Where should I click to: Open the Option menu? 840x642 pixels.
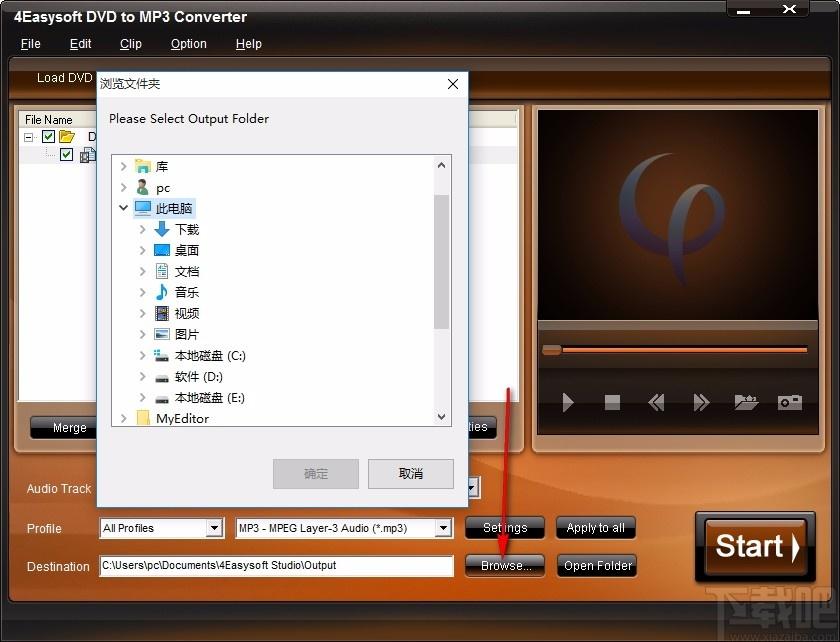click(189, 44)
